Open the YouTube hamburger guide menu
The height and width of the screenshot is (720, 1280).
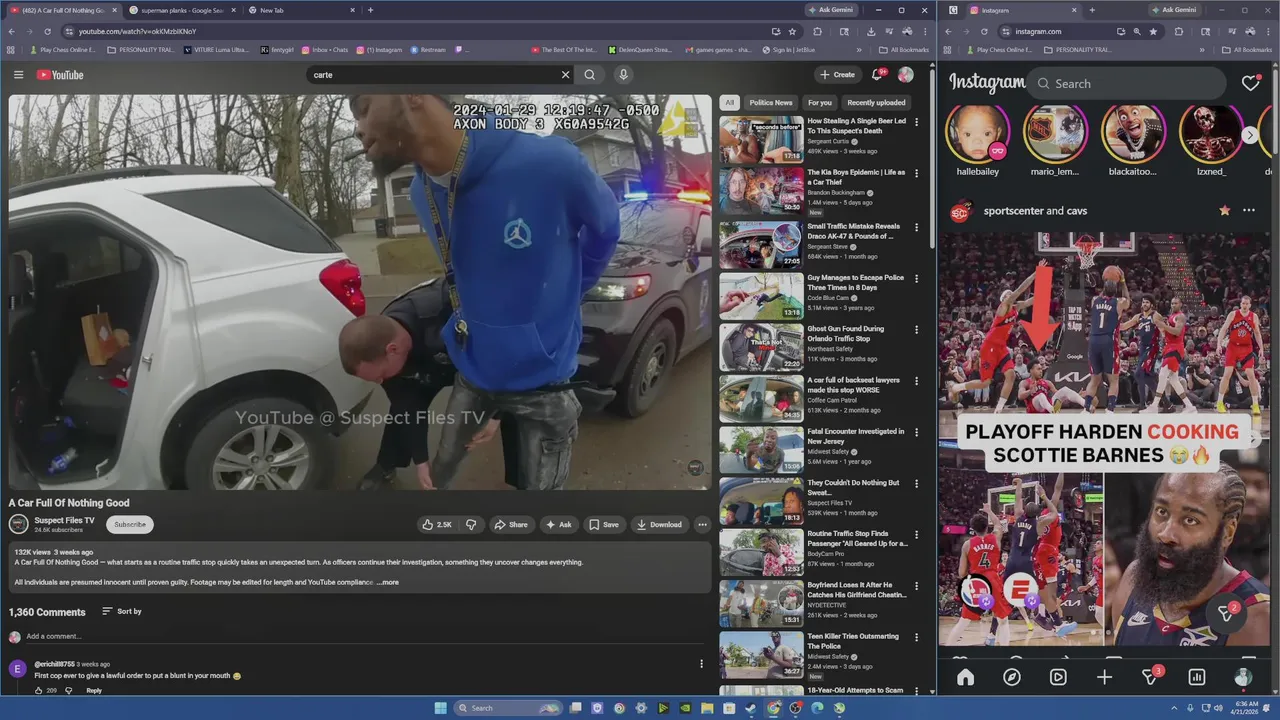pos(18,75)
